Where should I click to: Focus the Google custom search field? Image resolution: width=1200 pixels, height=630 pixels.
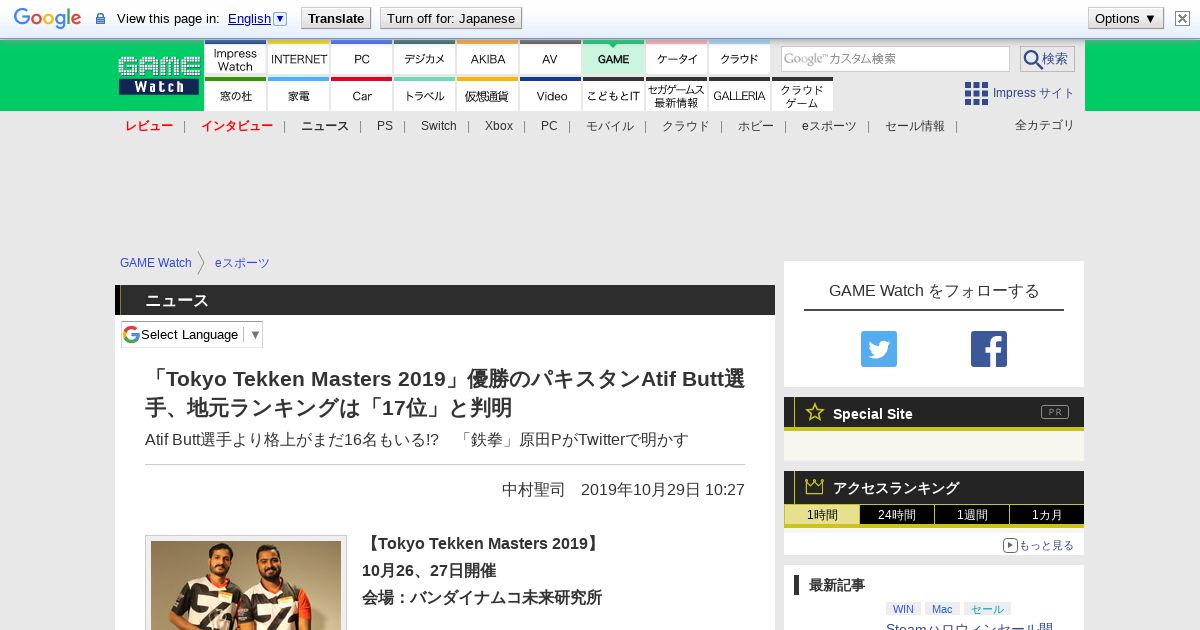(895, 59)
